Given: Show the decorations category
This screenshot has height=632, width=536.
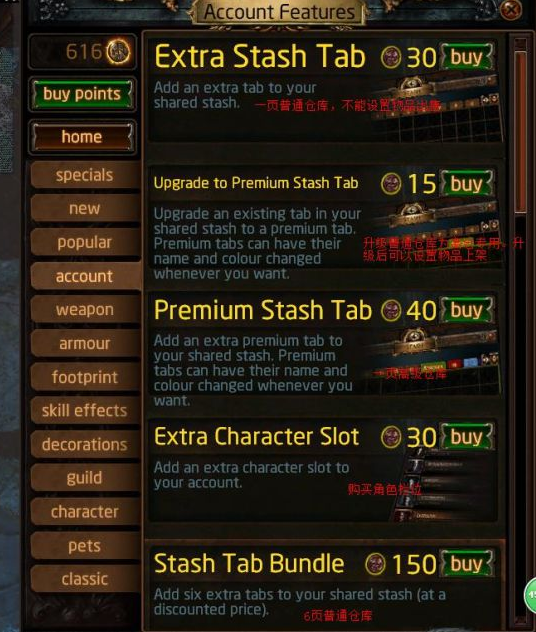Looking at the screenshot, I should 85,444.
